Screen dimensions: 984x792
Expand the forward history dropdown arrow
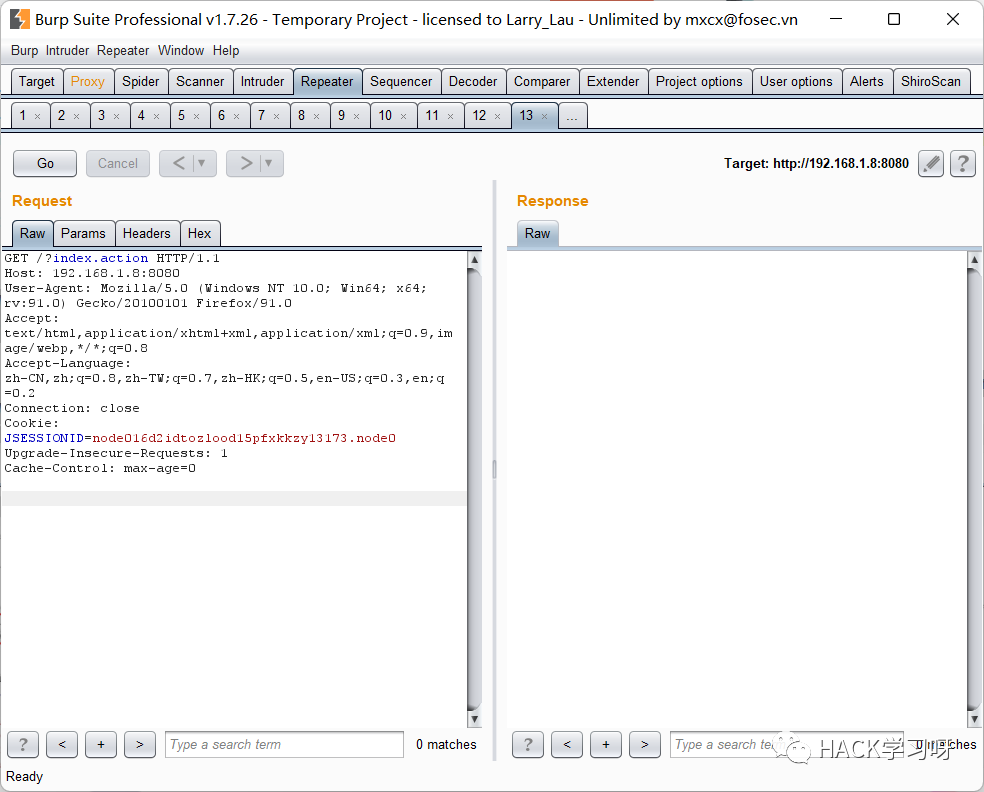(x=269, y=164)
